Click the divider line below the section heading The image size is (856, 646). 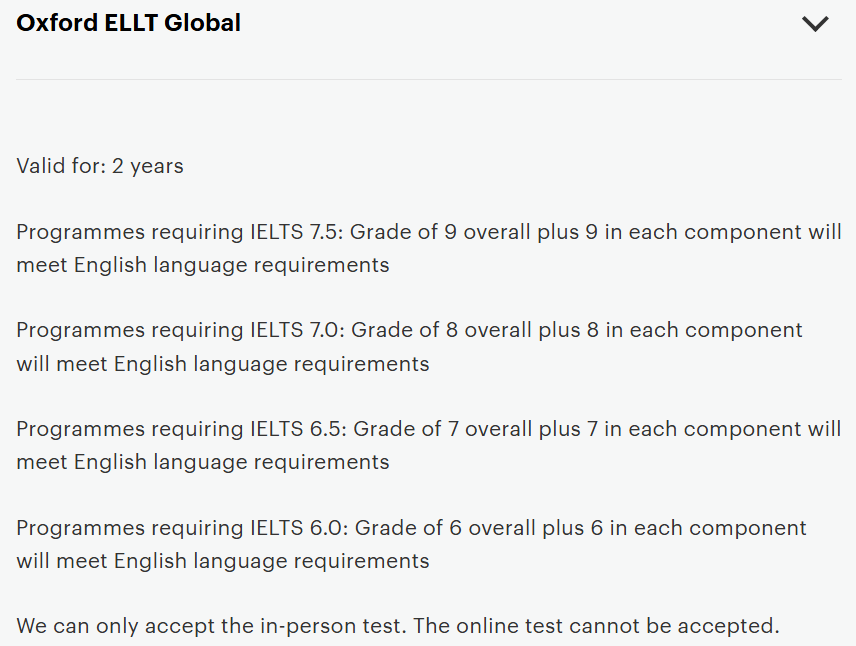(428, 79)
